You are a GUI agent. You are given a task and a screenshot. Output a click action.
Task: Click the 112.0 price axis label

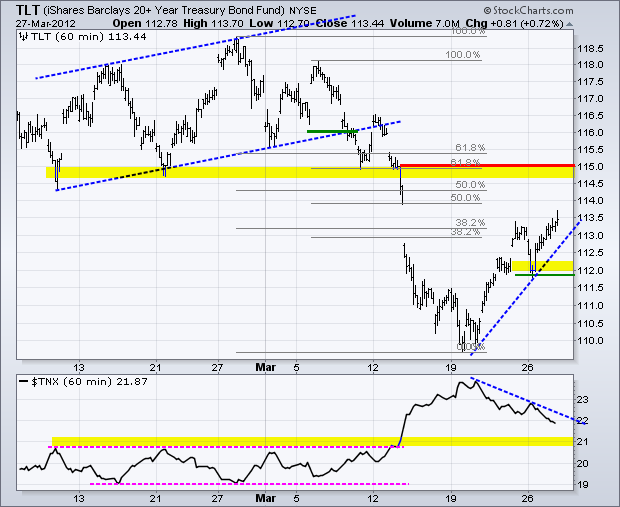click(590, 271)
